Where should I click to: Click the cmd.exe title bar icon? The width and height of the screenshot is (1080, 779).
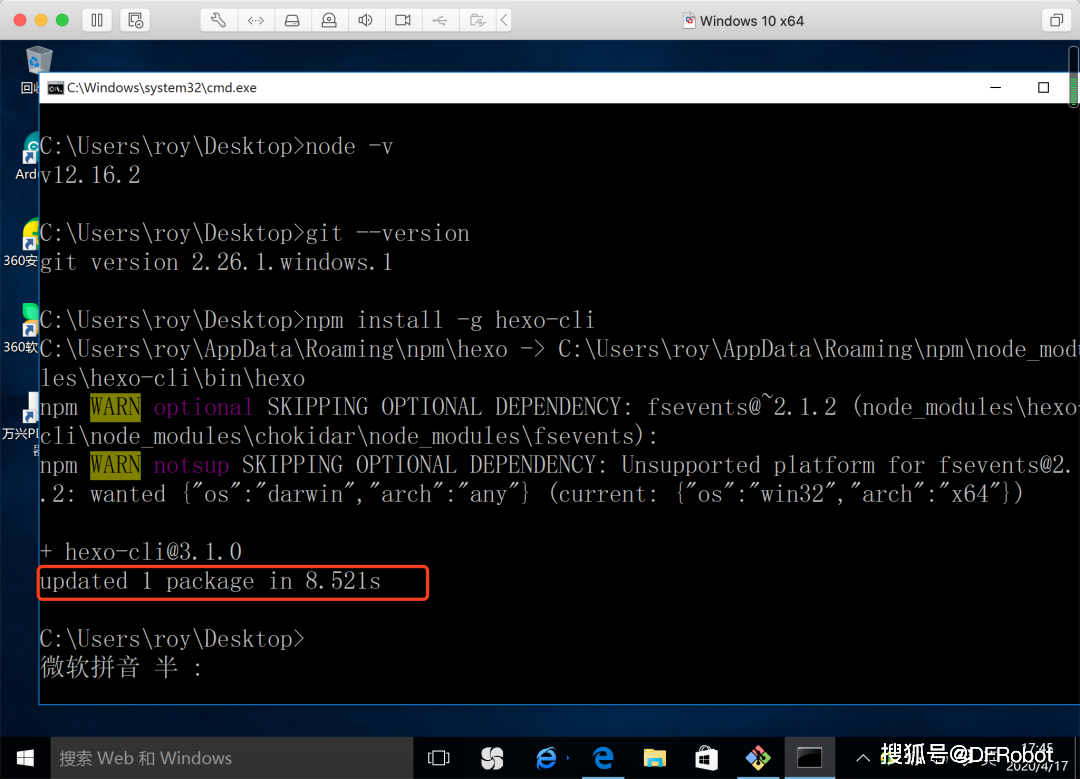point(55,88)
